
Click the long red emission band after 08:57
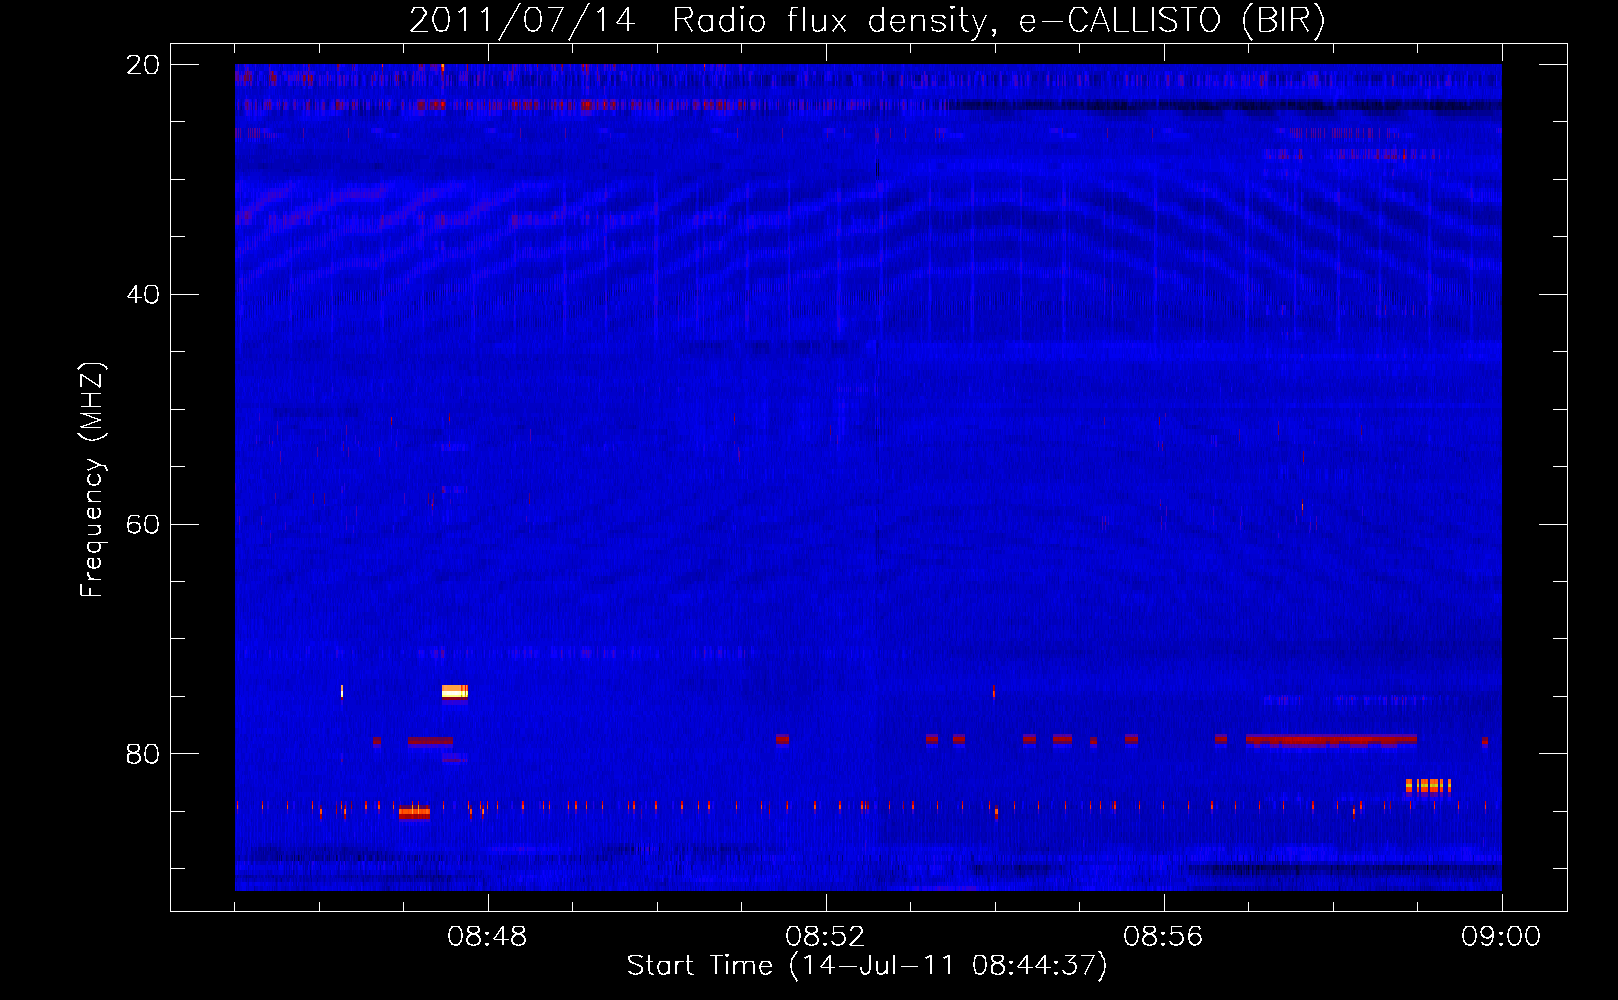[1331, 740]
